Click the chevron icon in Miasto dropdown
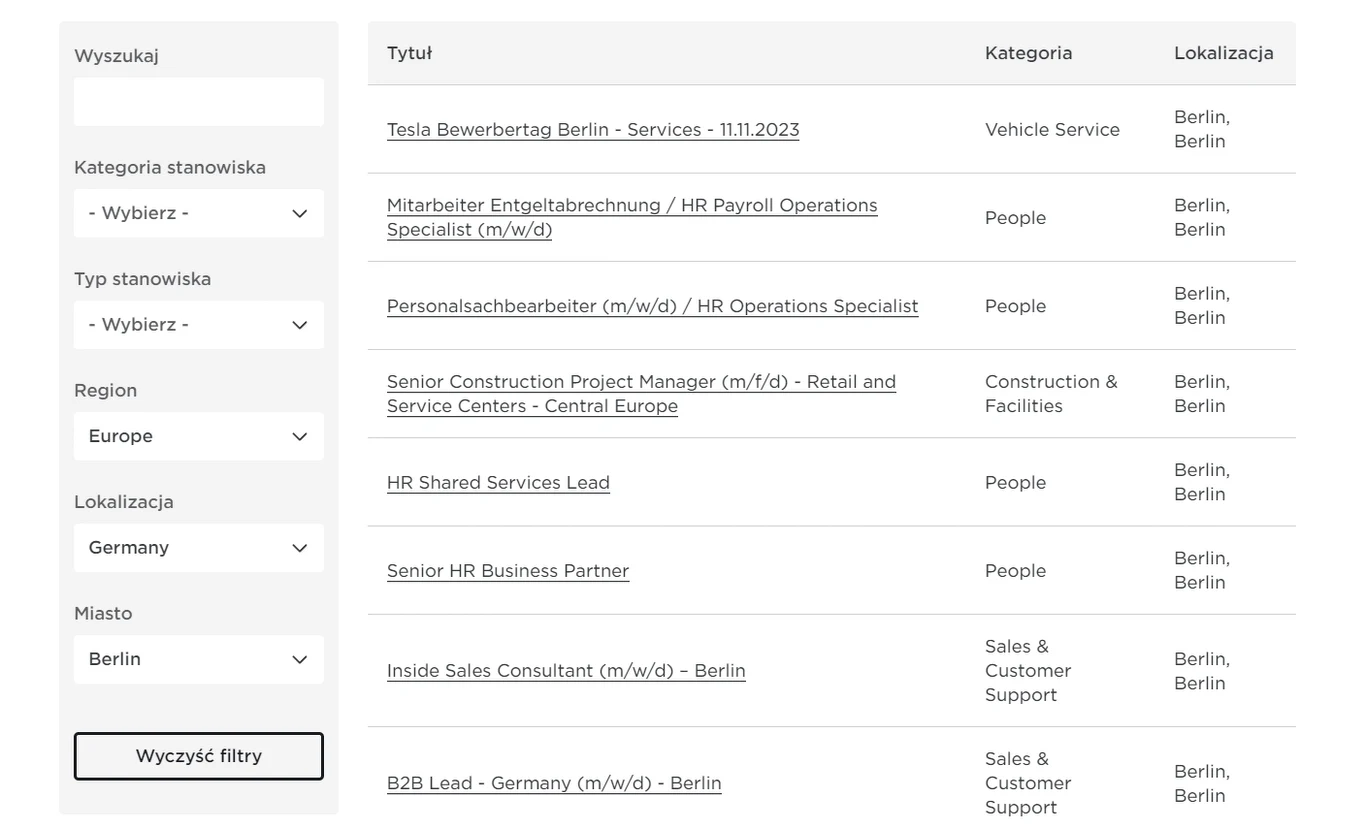The height and width of the screenshot is (829, 1366). point(299,659)
